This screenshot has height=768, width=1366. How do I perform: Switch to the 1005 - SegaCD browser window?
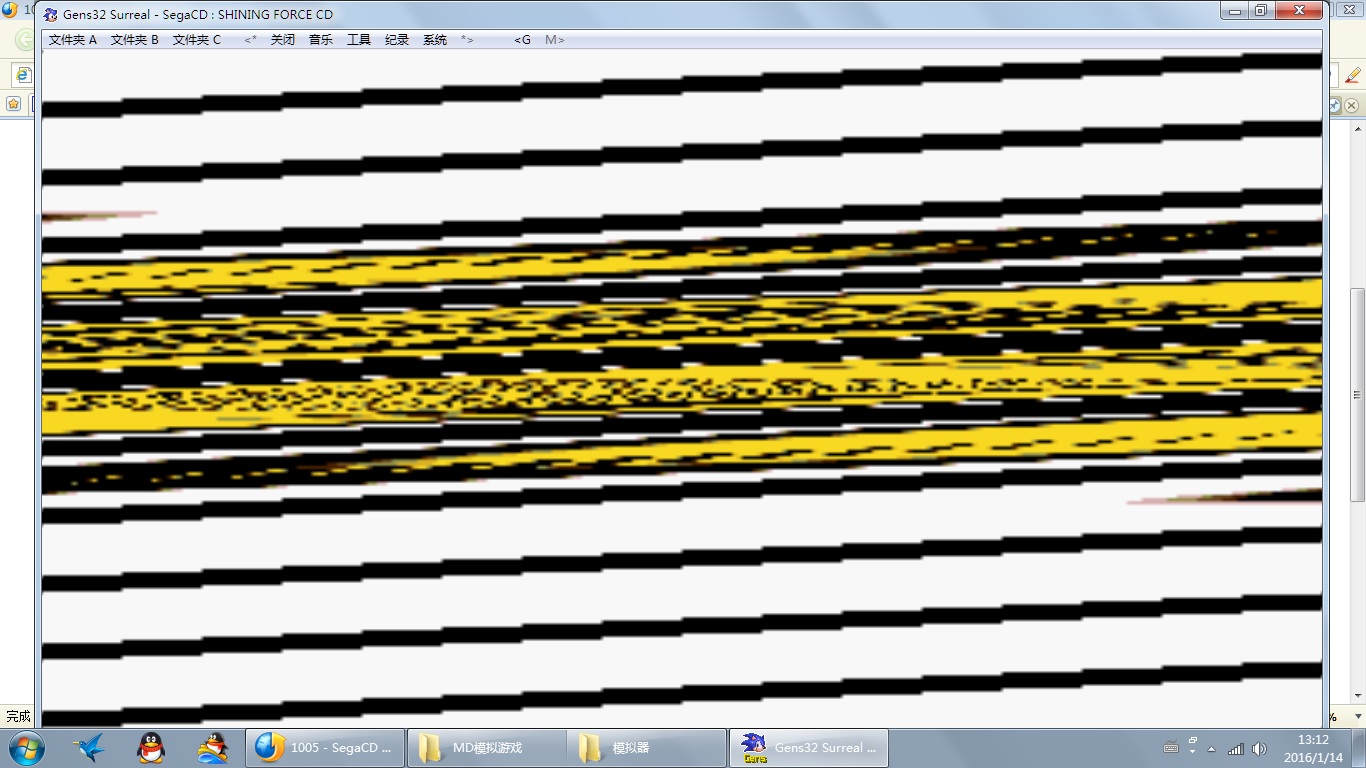326,748
